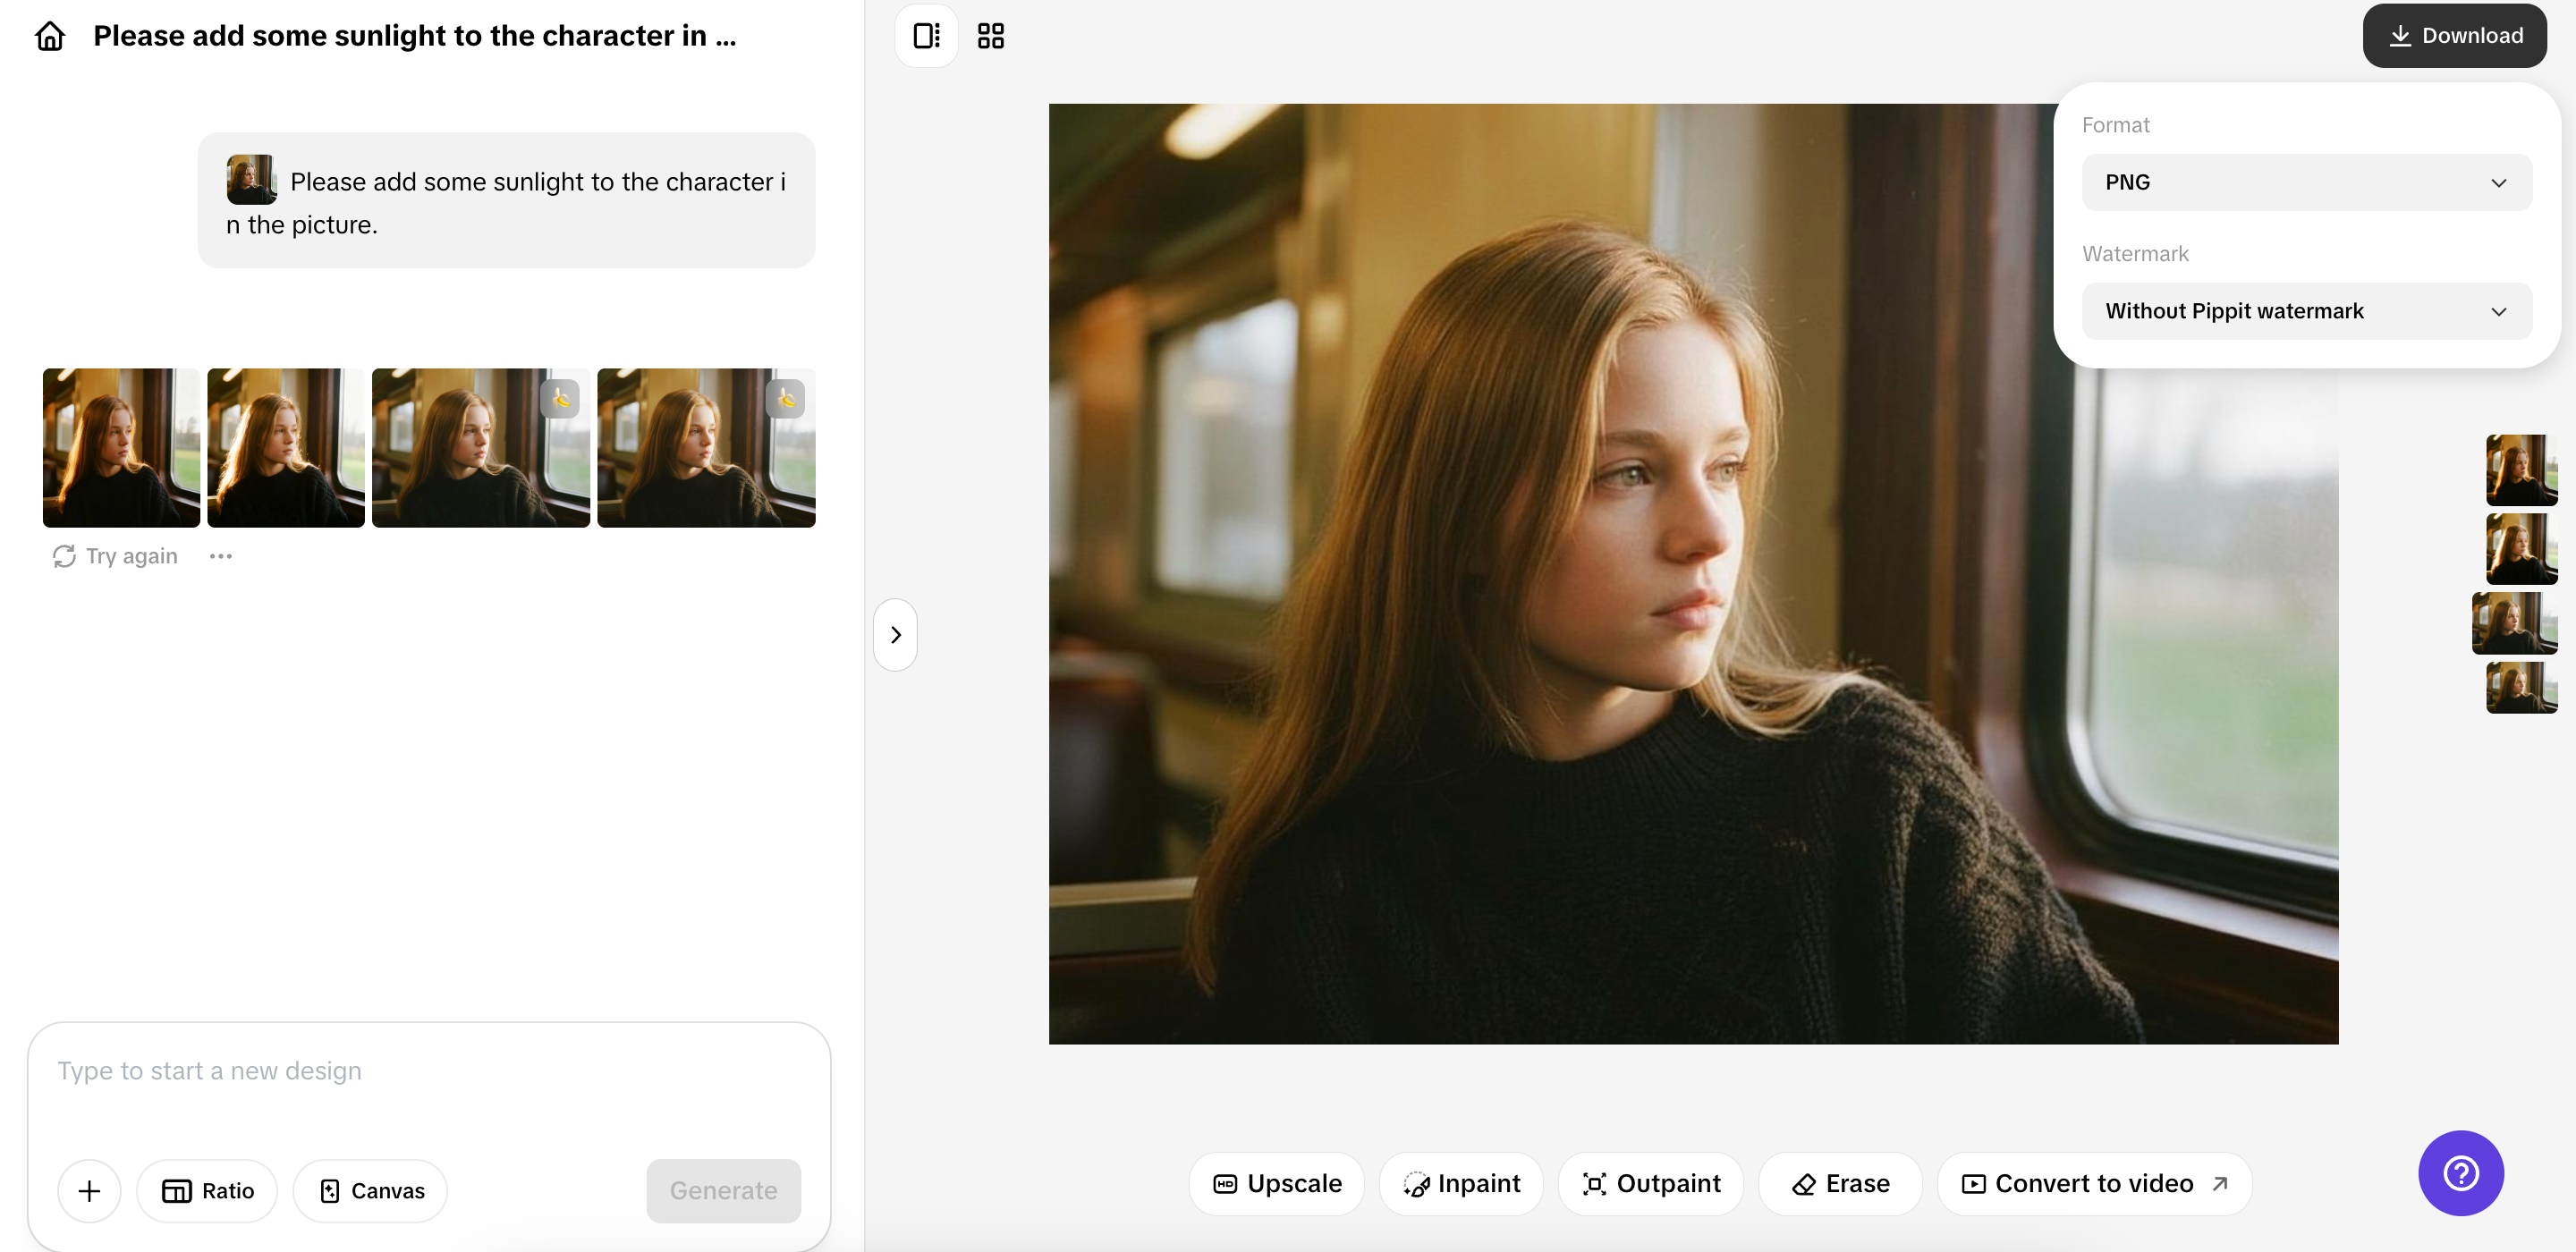This screenshot has height=1252, width=2576.
Task: Collapse panel with the right chevron arrow
Action: [895, 635]
